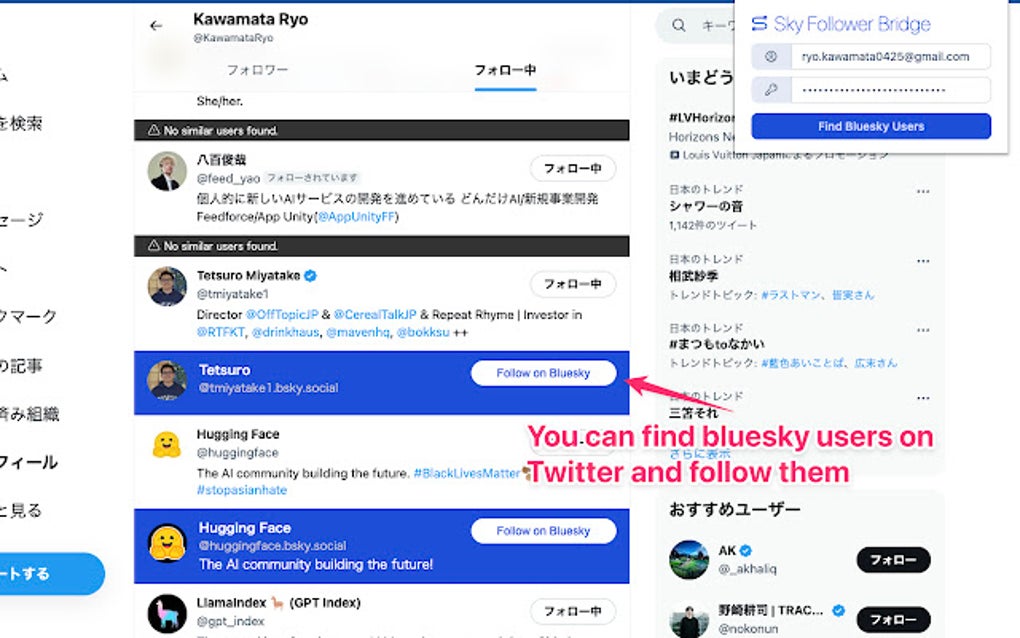Toggle following for 八百俊哉 (@feed_yao)
Image resolution: width=1020 pixels, height=638 pixels.
(572, 168)
